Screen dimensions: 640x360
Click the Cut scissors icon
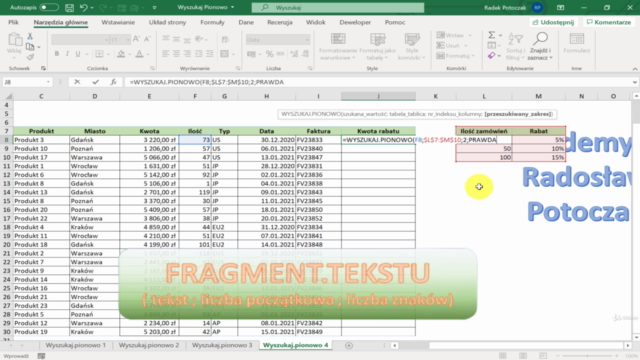(30, 36)
